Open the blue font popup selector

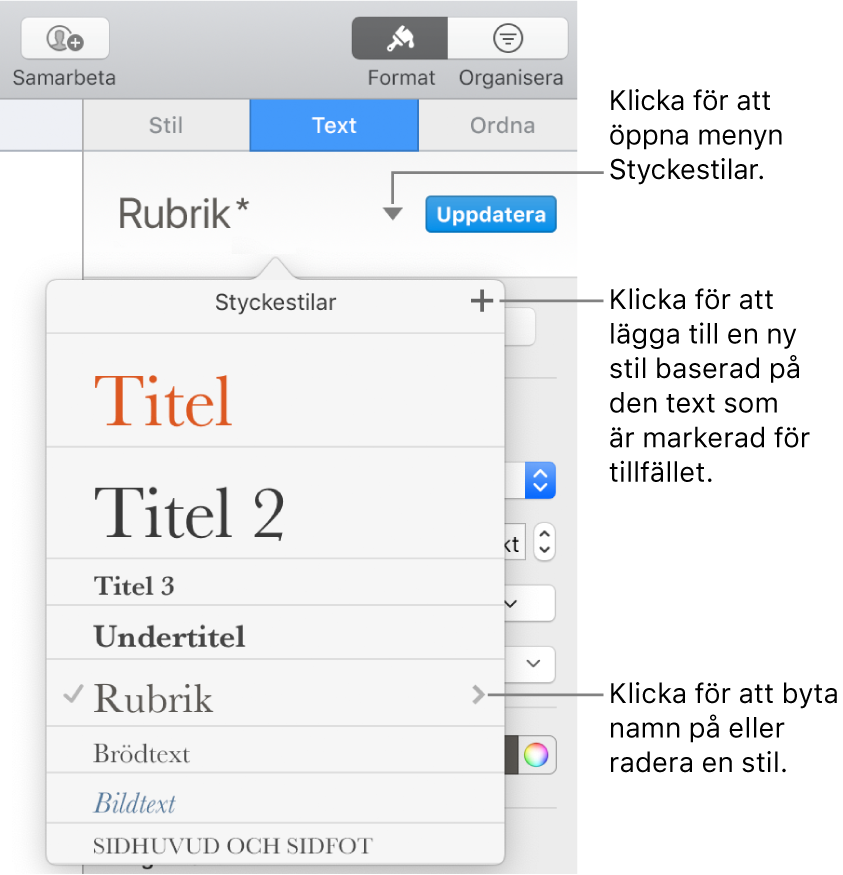point(540,480)
